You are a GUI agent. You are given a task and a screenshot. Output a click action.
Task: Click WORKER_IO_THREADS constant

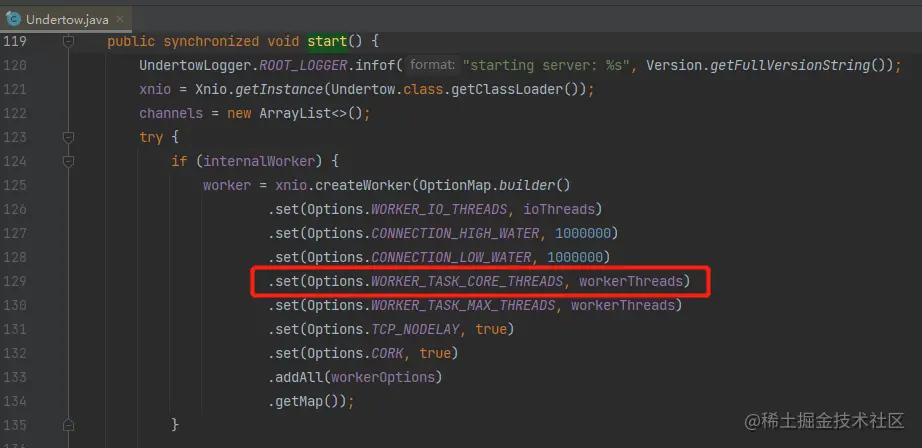click(x=439, y=210)
